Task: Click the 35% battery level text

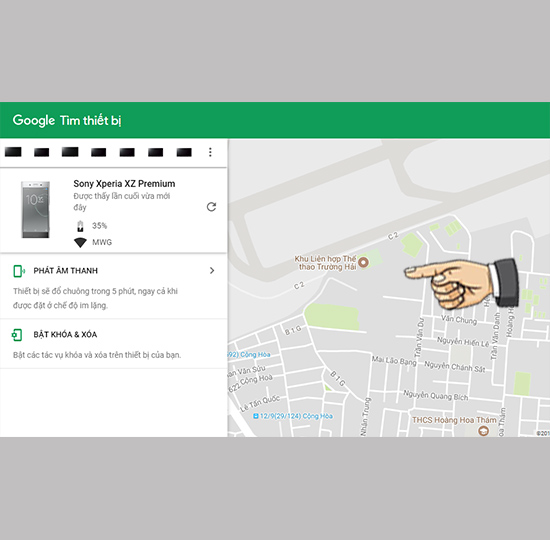Action: coord(100,226)
